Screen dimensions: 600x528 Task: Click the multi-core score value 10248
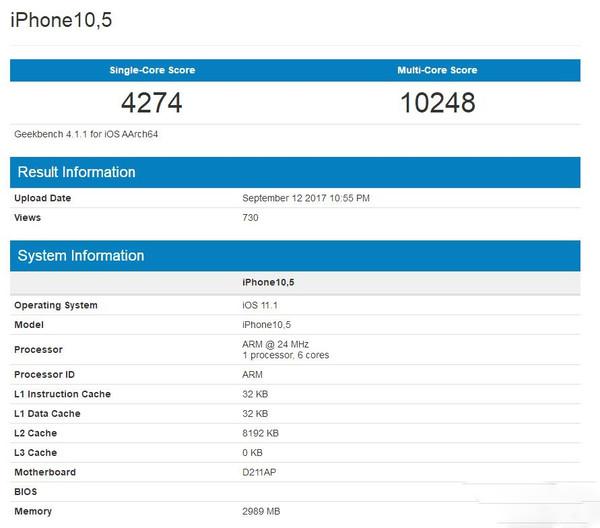tap(437, 103)
